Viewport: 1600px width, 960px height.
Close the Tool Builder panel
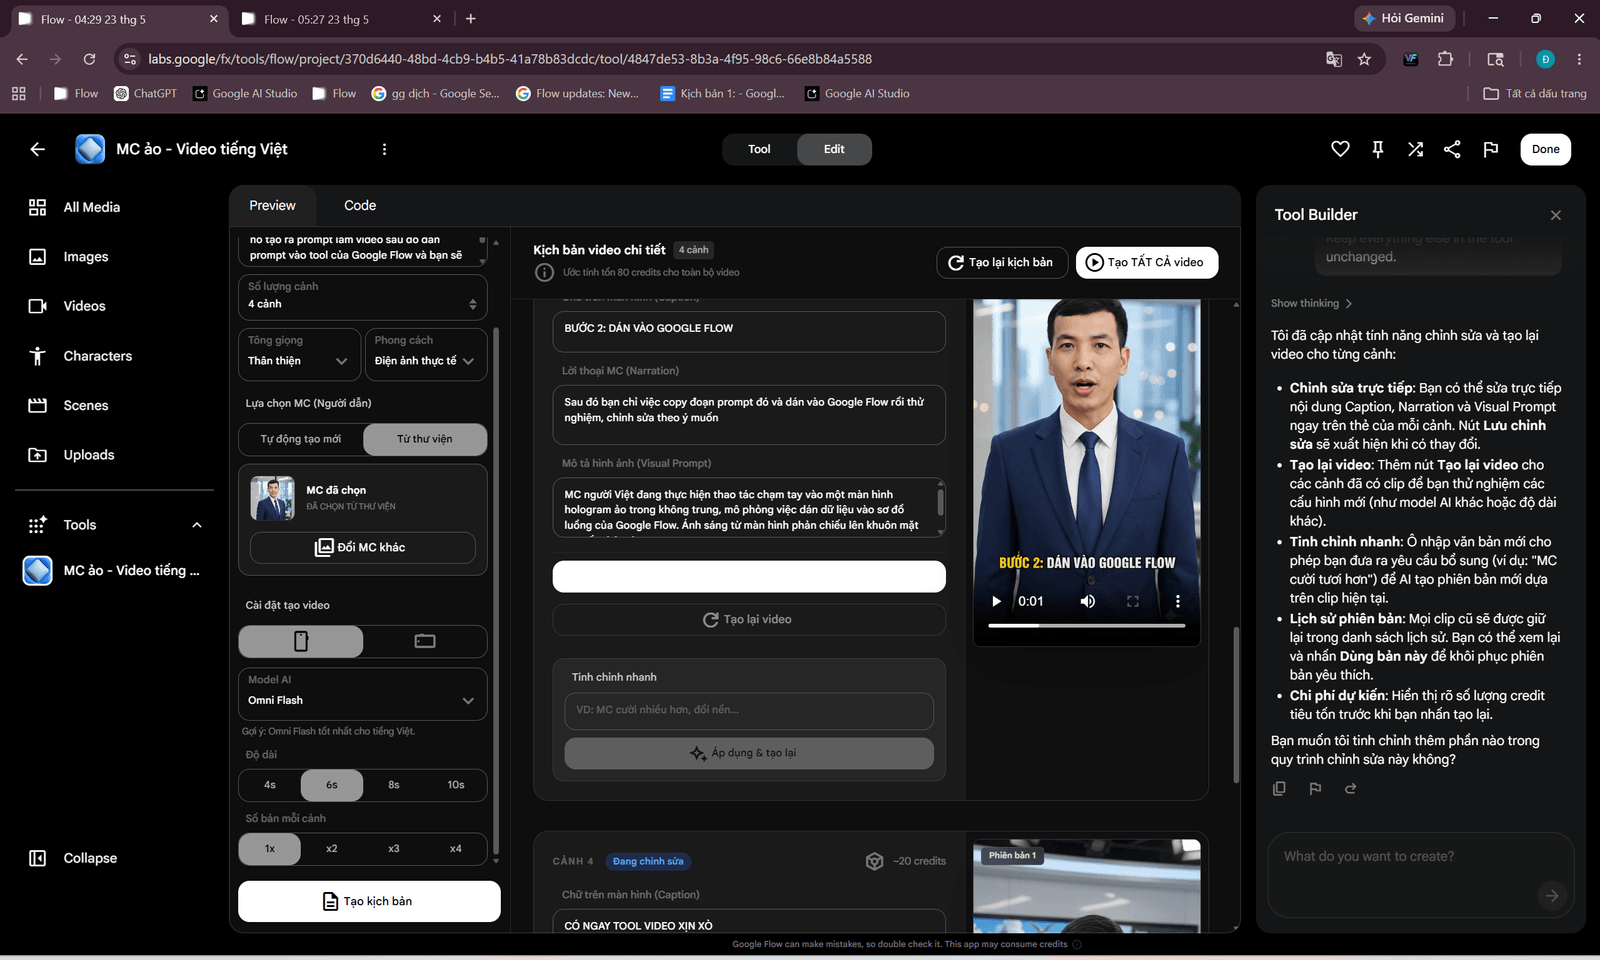pos(1555,215)
